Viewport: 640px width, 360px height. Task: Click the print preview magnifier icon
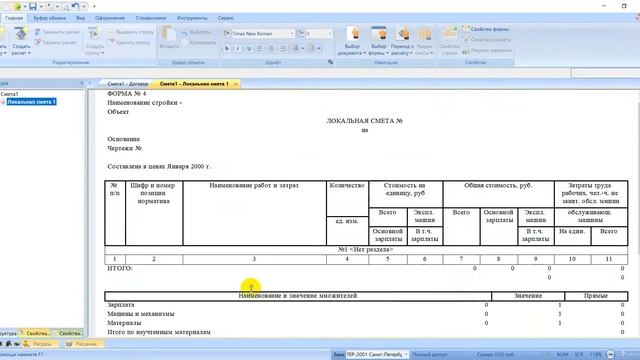coord(66,7)
